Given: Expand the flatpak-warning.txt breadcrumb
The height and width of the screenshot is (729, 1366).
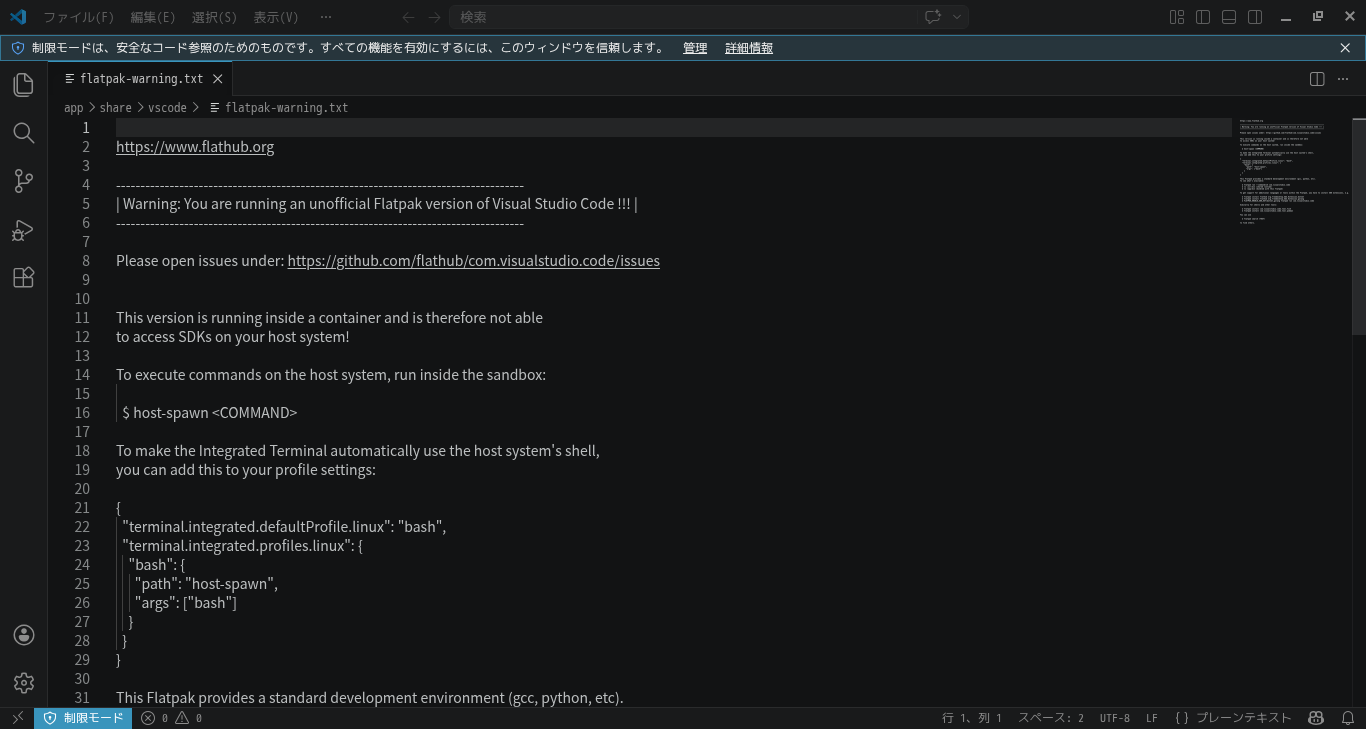Looking at the screenshot, I should 278,108.
